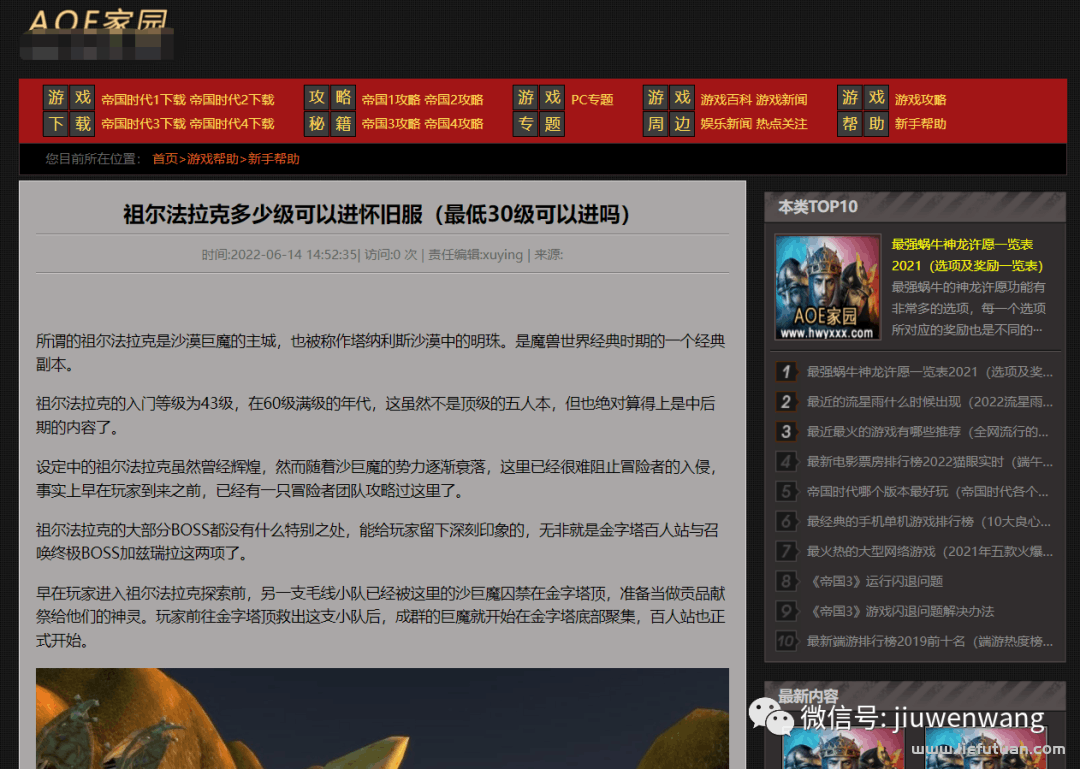Click the 责任编辑:xuying meta text
Viewport: 1080px width, 769px height.
click(x=475, y=255)
